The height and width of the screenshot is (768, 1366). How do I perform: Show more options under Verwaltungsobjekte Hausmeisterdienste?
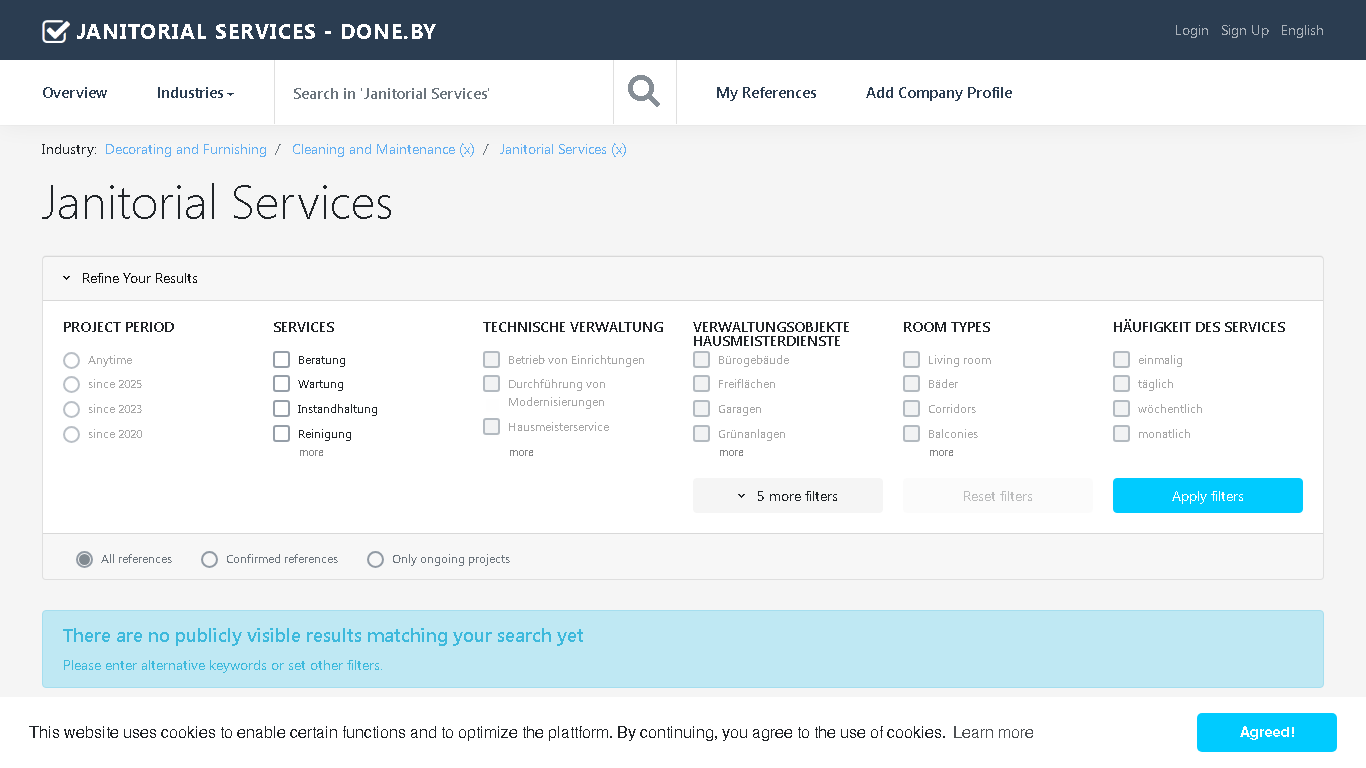[731, 453]
